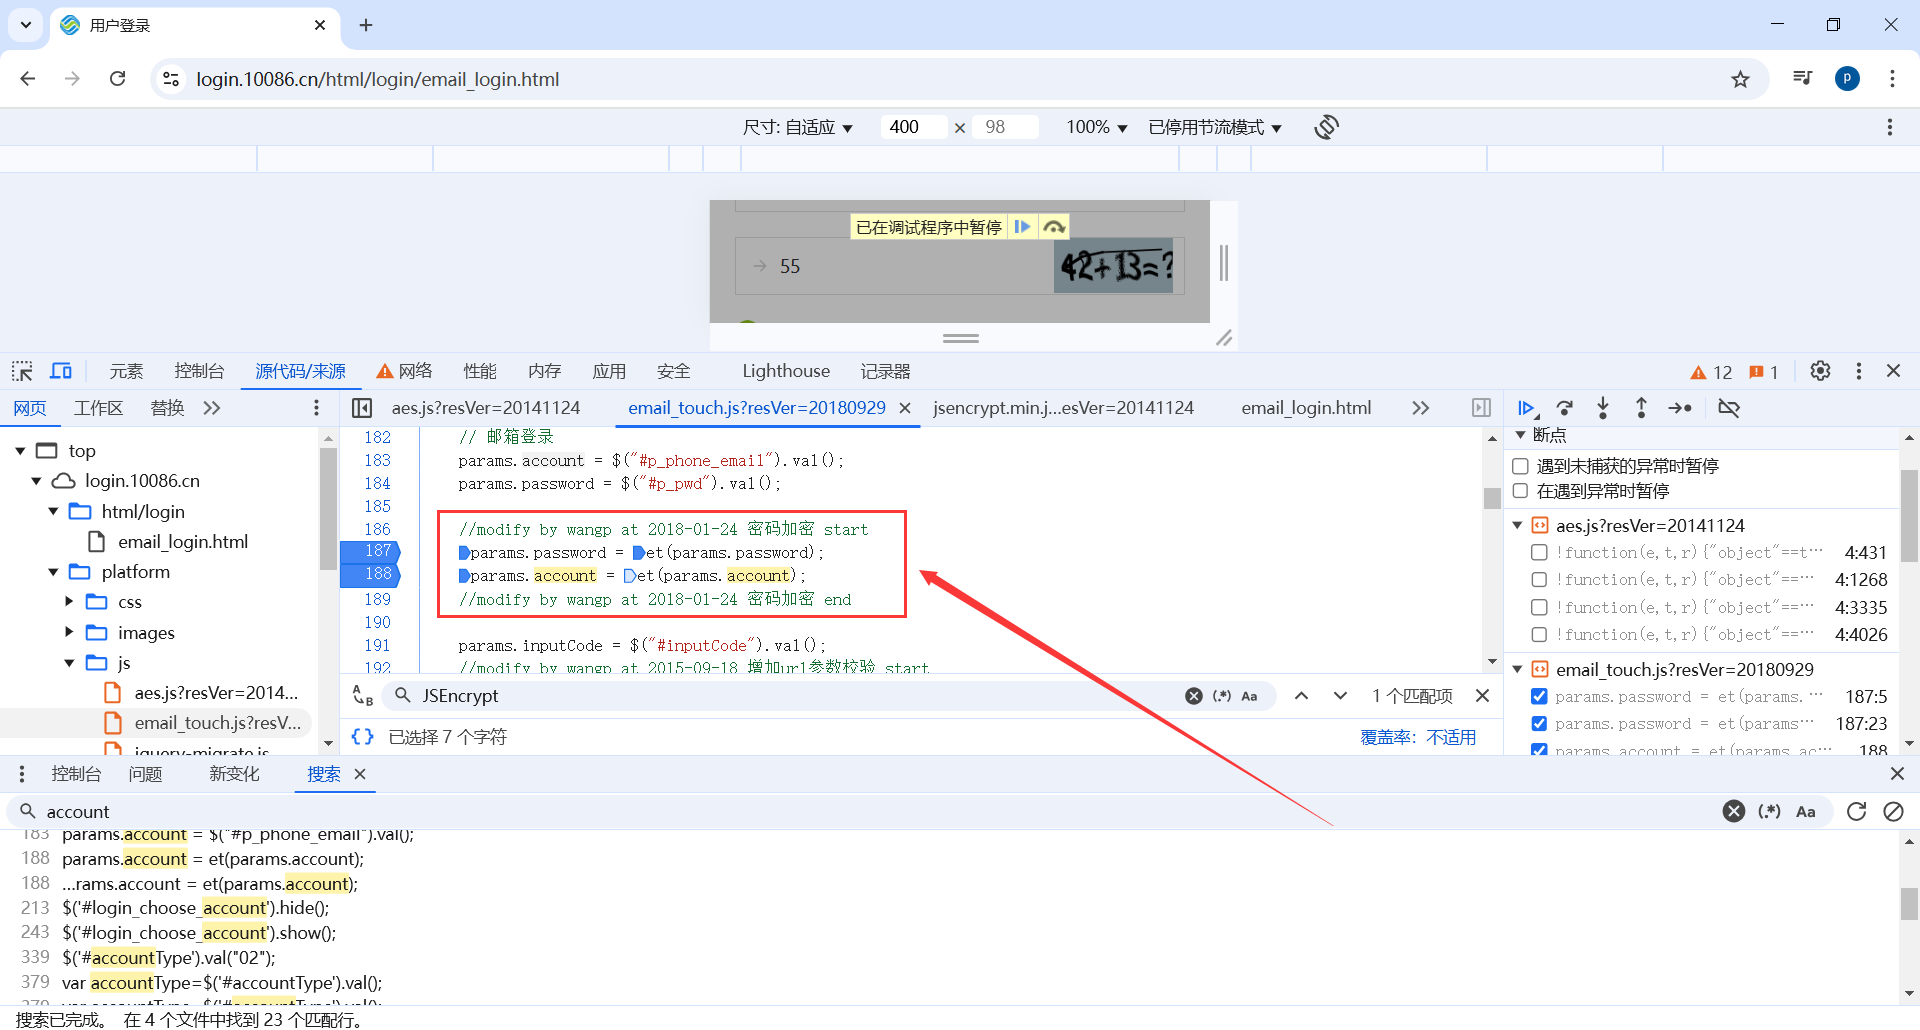Open the drawer's three-dot menu
The image size is (1920, 1030).
[22, 774]
